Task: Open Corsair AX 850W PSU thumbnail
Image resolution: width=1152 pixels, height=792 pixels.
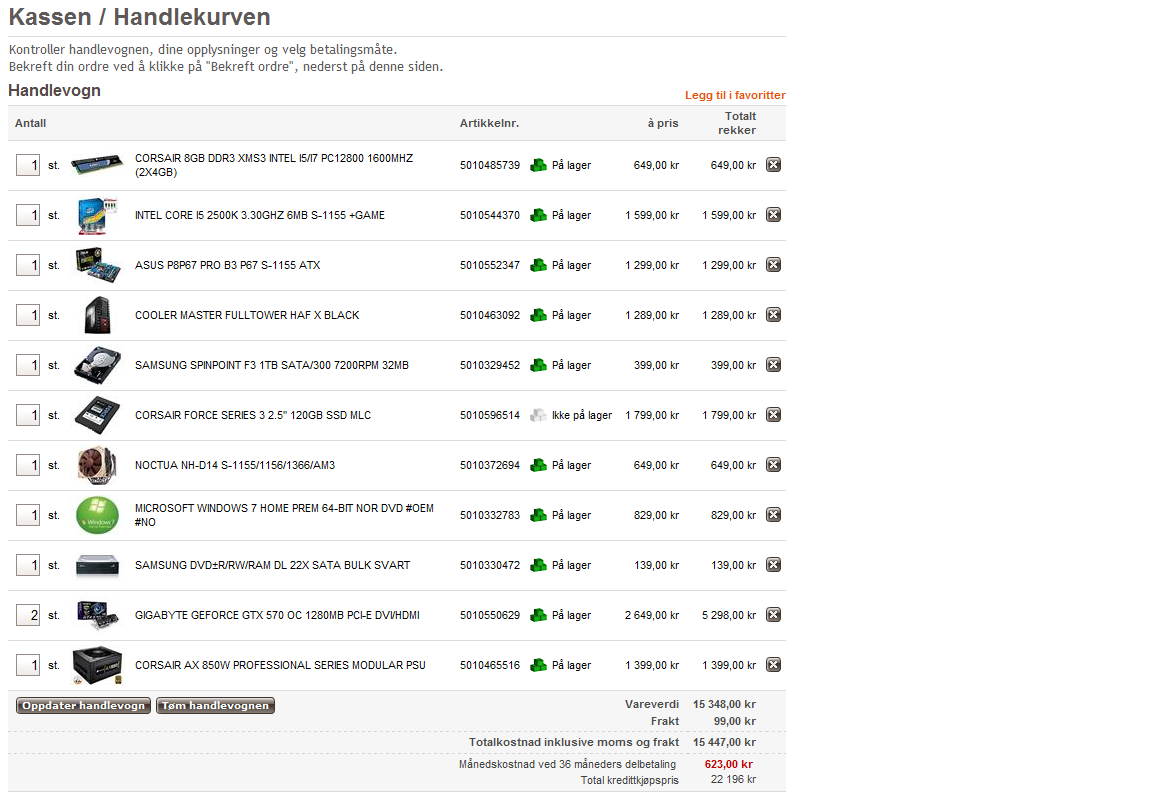Action: pos(97,665)
